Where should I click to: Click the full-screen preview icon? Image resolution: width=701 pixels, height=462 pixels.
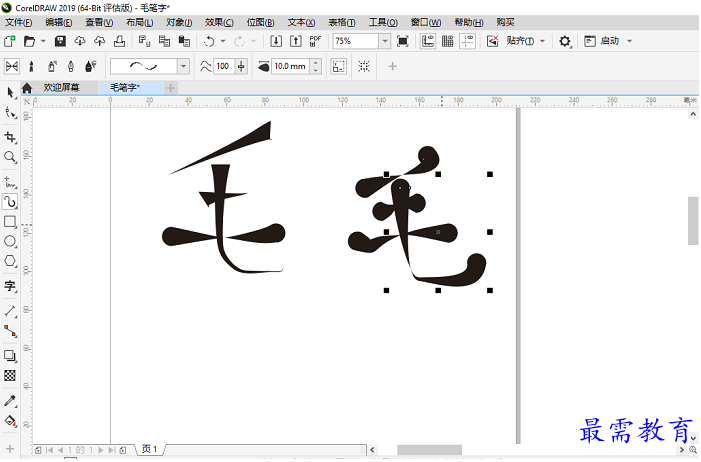pyautogui.click(x=403, y=41)
